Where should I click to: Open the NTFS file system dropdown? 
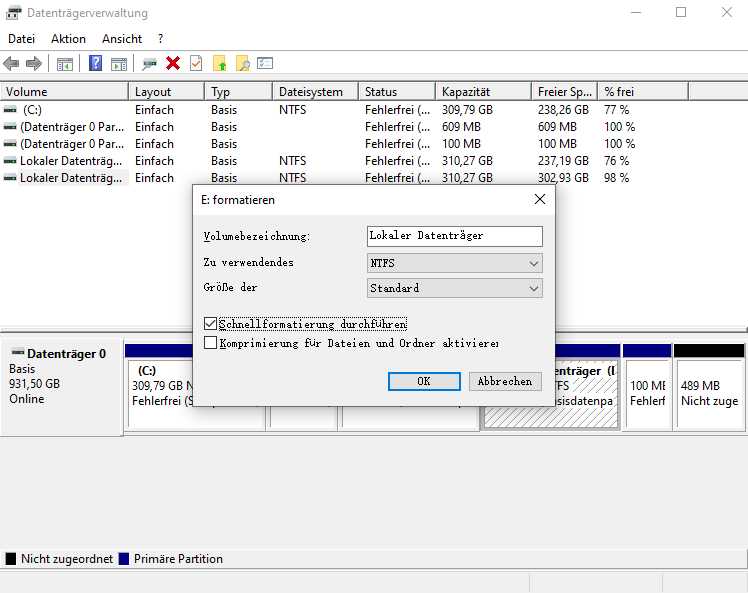[455, 263]
